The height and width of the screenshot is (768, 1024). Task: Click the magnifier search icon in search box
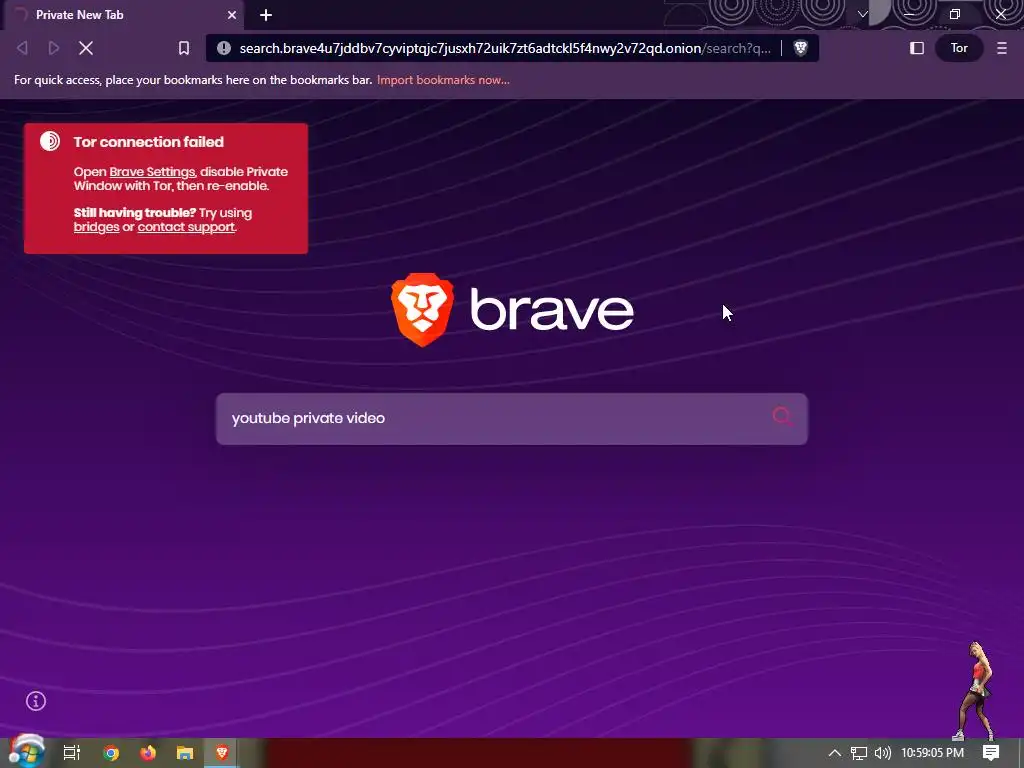pyautogui.click(x=782, y=417)
